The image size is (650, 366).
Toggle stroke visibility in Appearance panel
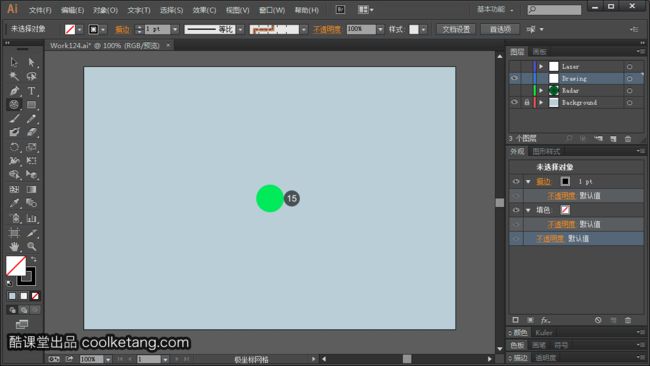(516, 182)
